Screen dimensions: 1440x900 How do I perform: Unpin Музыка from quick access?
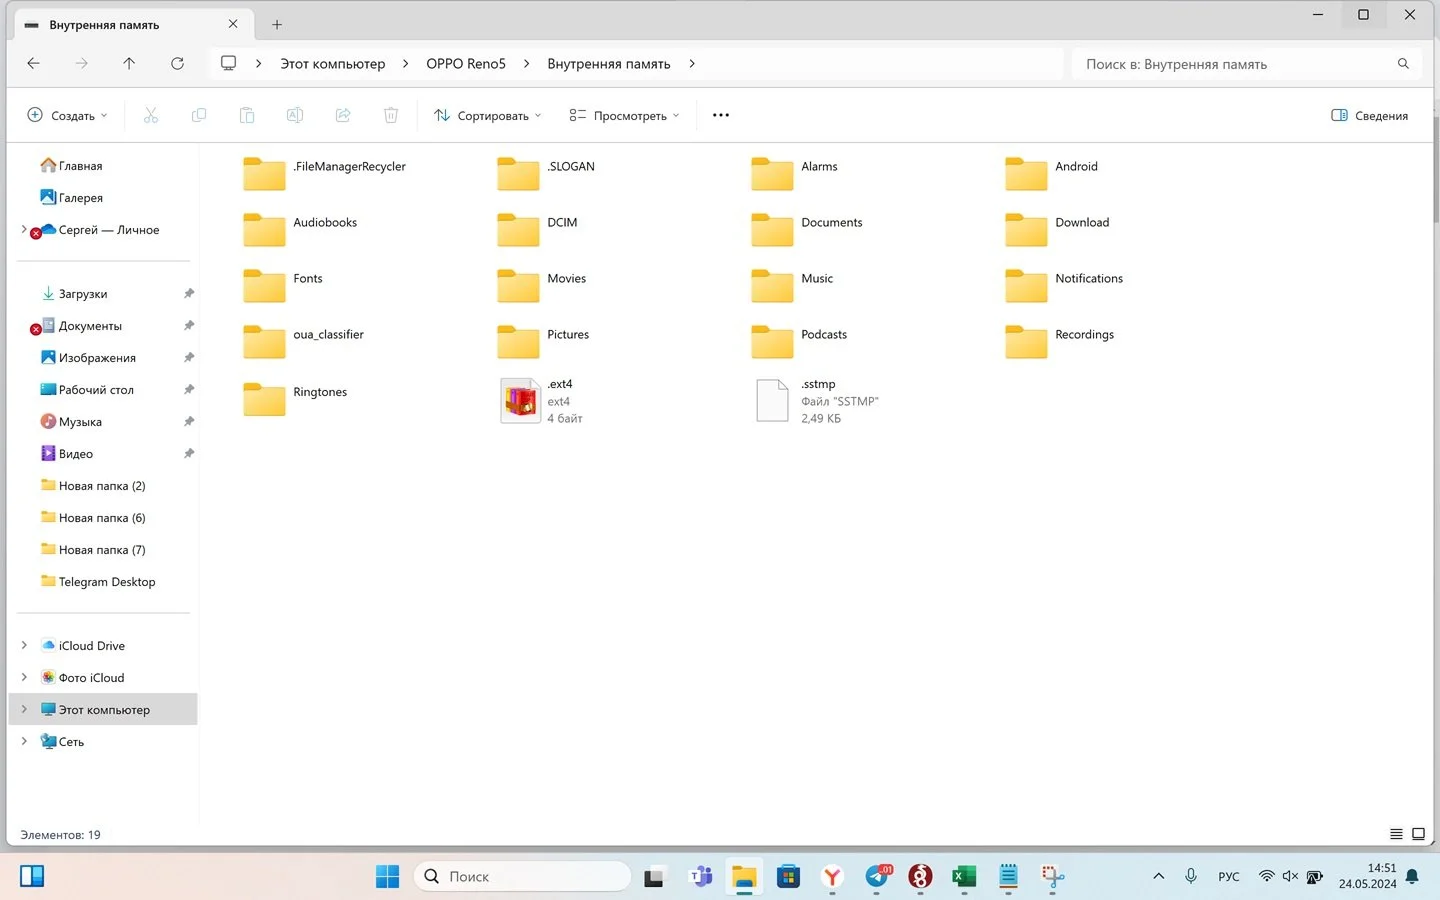point(189,422)
